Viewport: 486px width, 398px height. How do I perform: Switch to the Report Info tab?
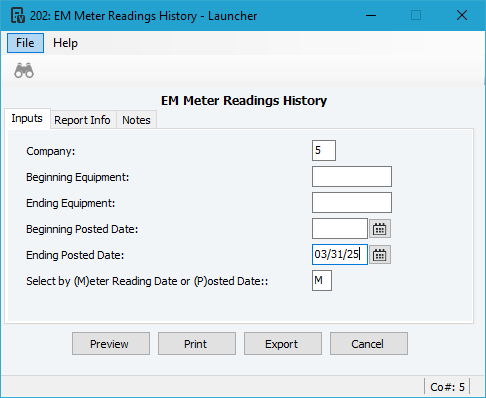coord(82,120)
